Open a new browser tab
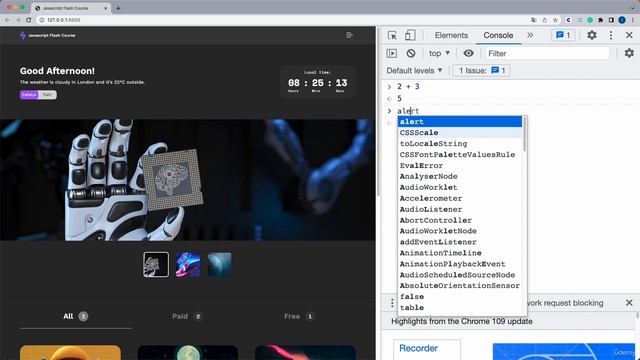This screenshot has width=640, height=360. (118, 8)
